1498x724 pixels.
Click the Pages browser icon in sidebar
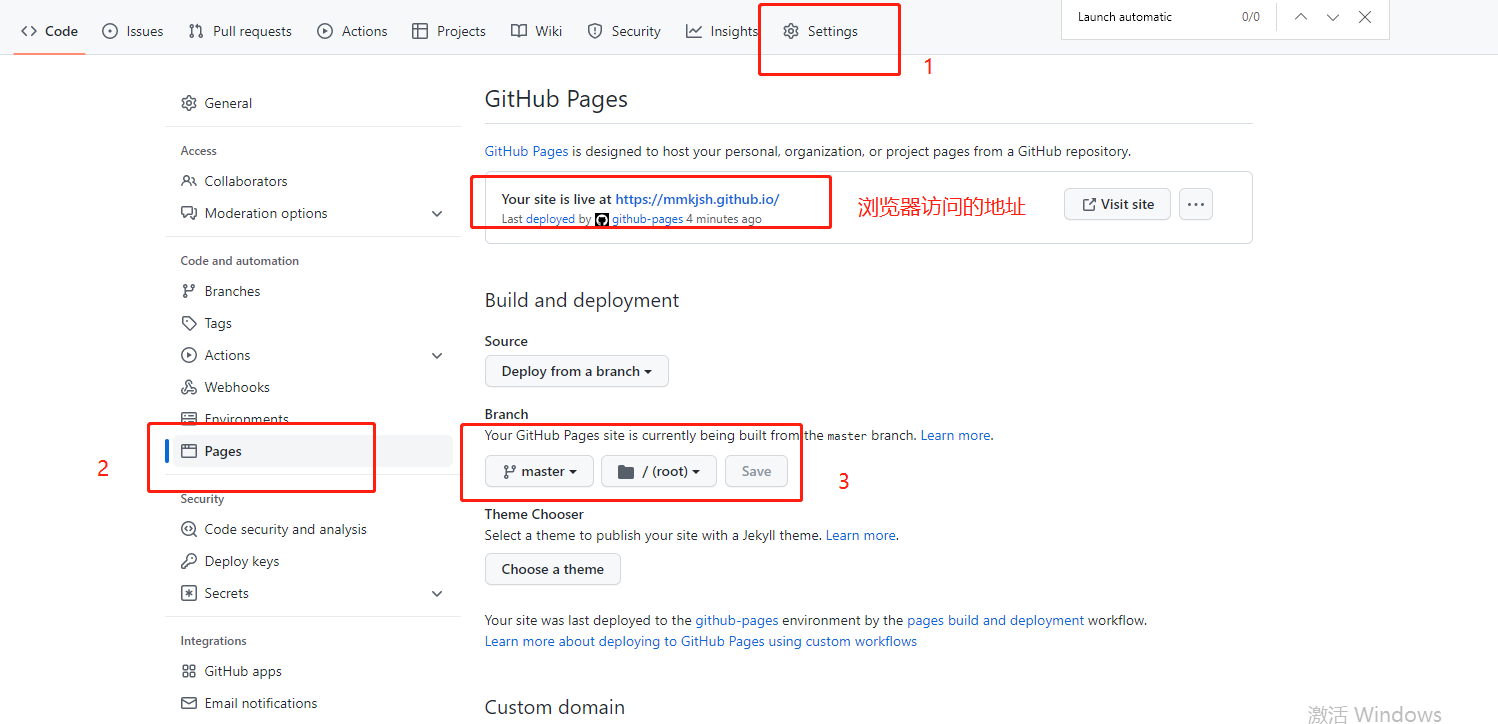click(189, 451)
